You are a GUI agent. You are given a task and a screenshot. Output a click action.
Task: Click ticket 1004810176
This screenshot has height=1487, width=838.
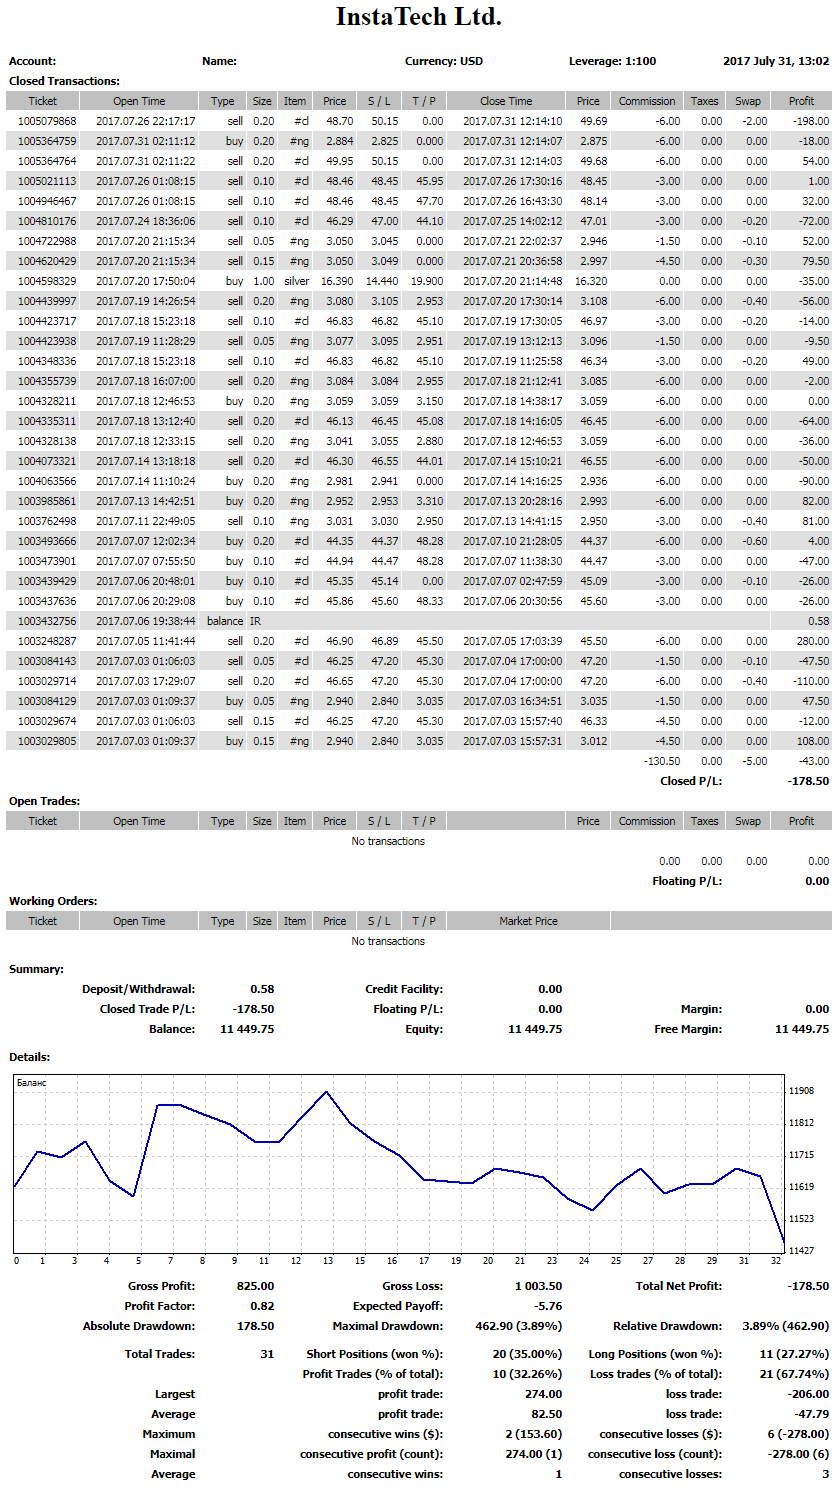[x=47, y=221]
